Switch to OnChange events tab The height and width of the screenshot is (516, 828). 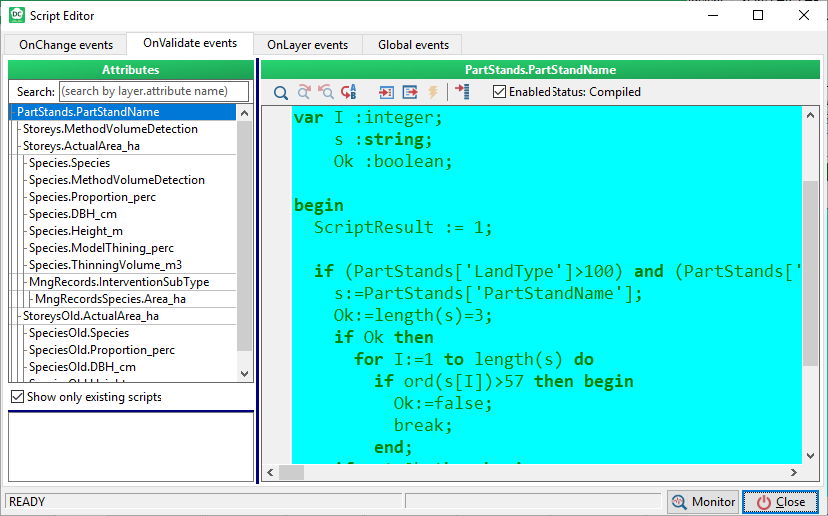click(65, 45)
